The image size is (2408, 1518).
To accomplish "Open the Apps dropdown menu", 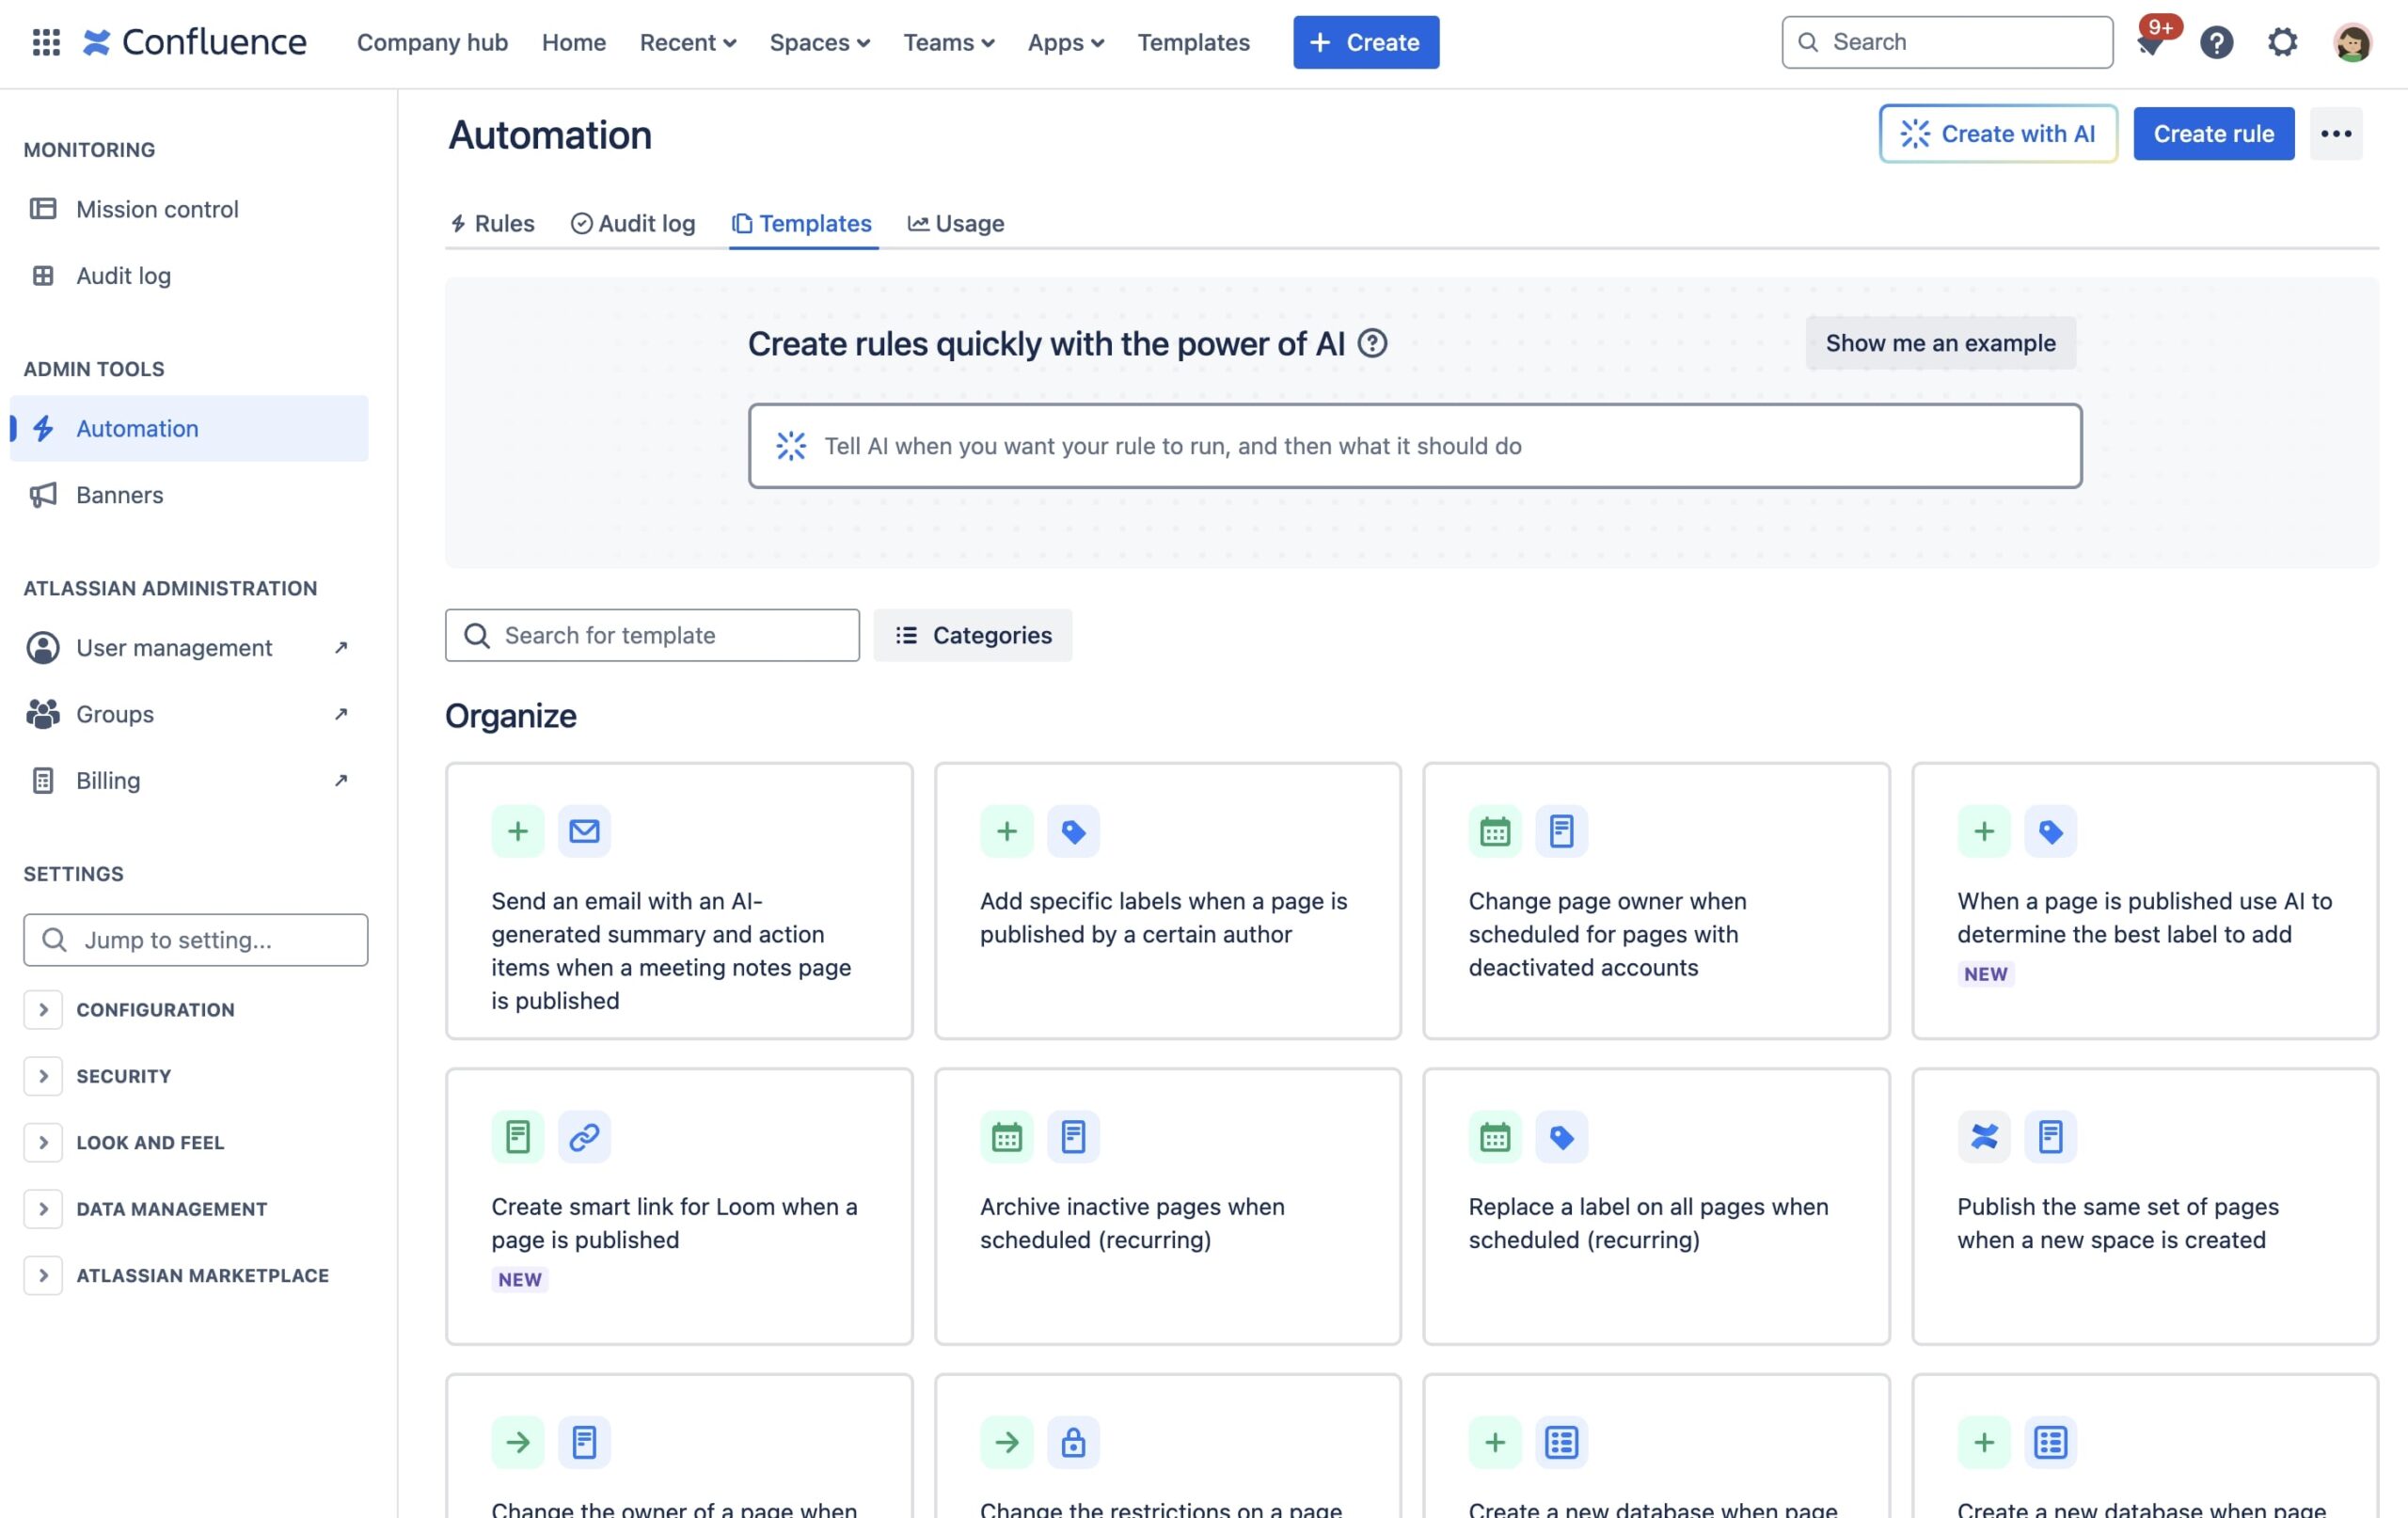I will coord(1065,42).
